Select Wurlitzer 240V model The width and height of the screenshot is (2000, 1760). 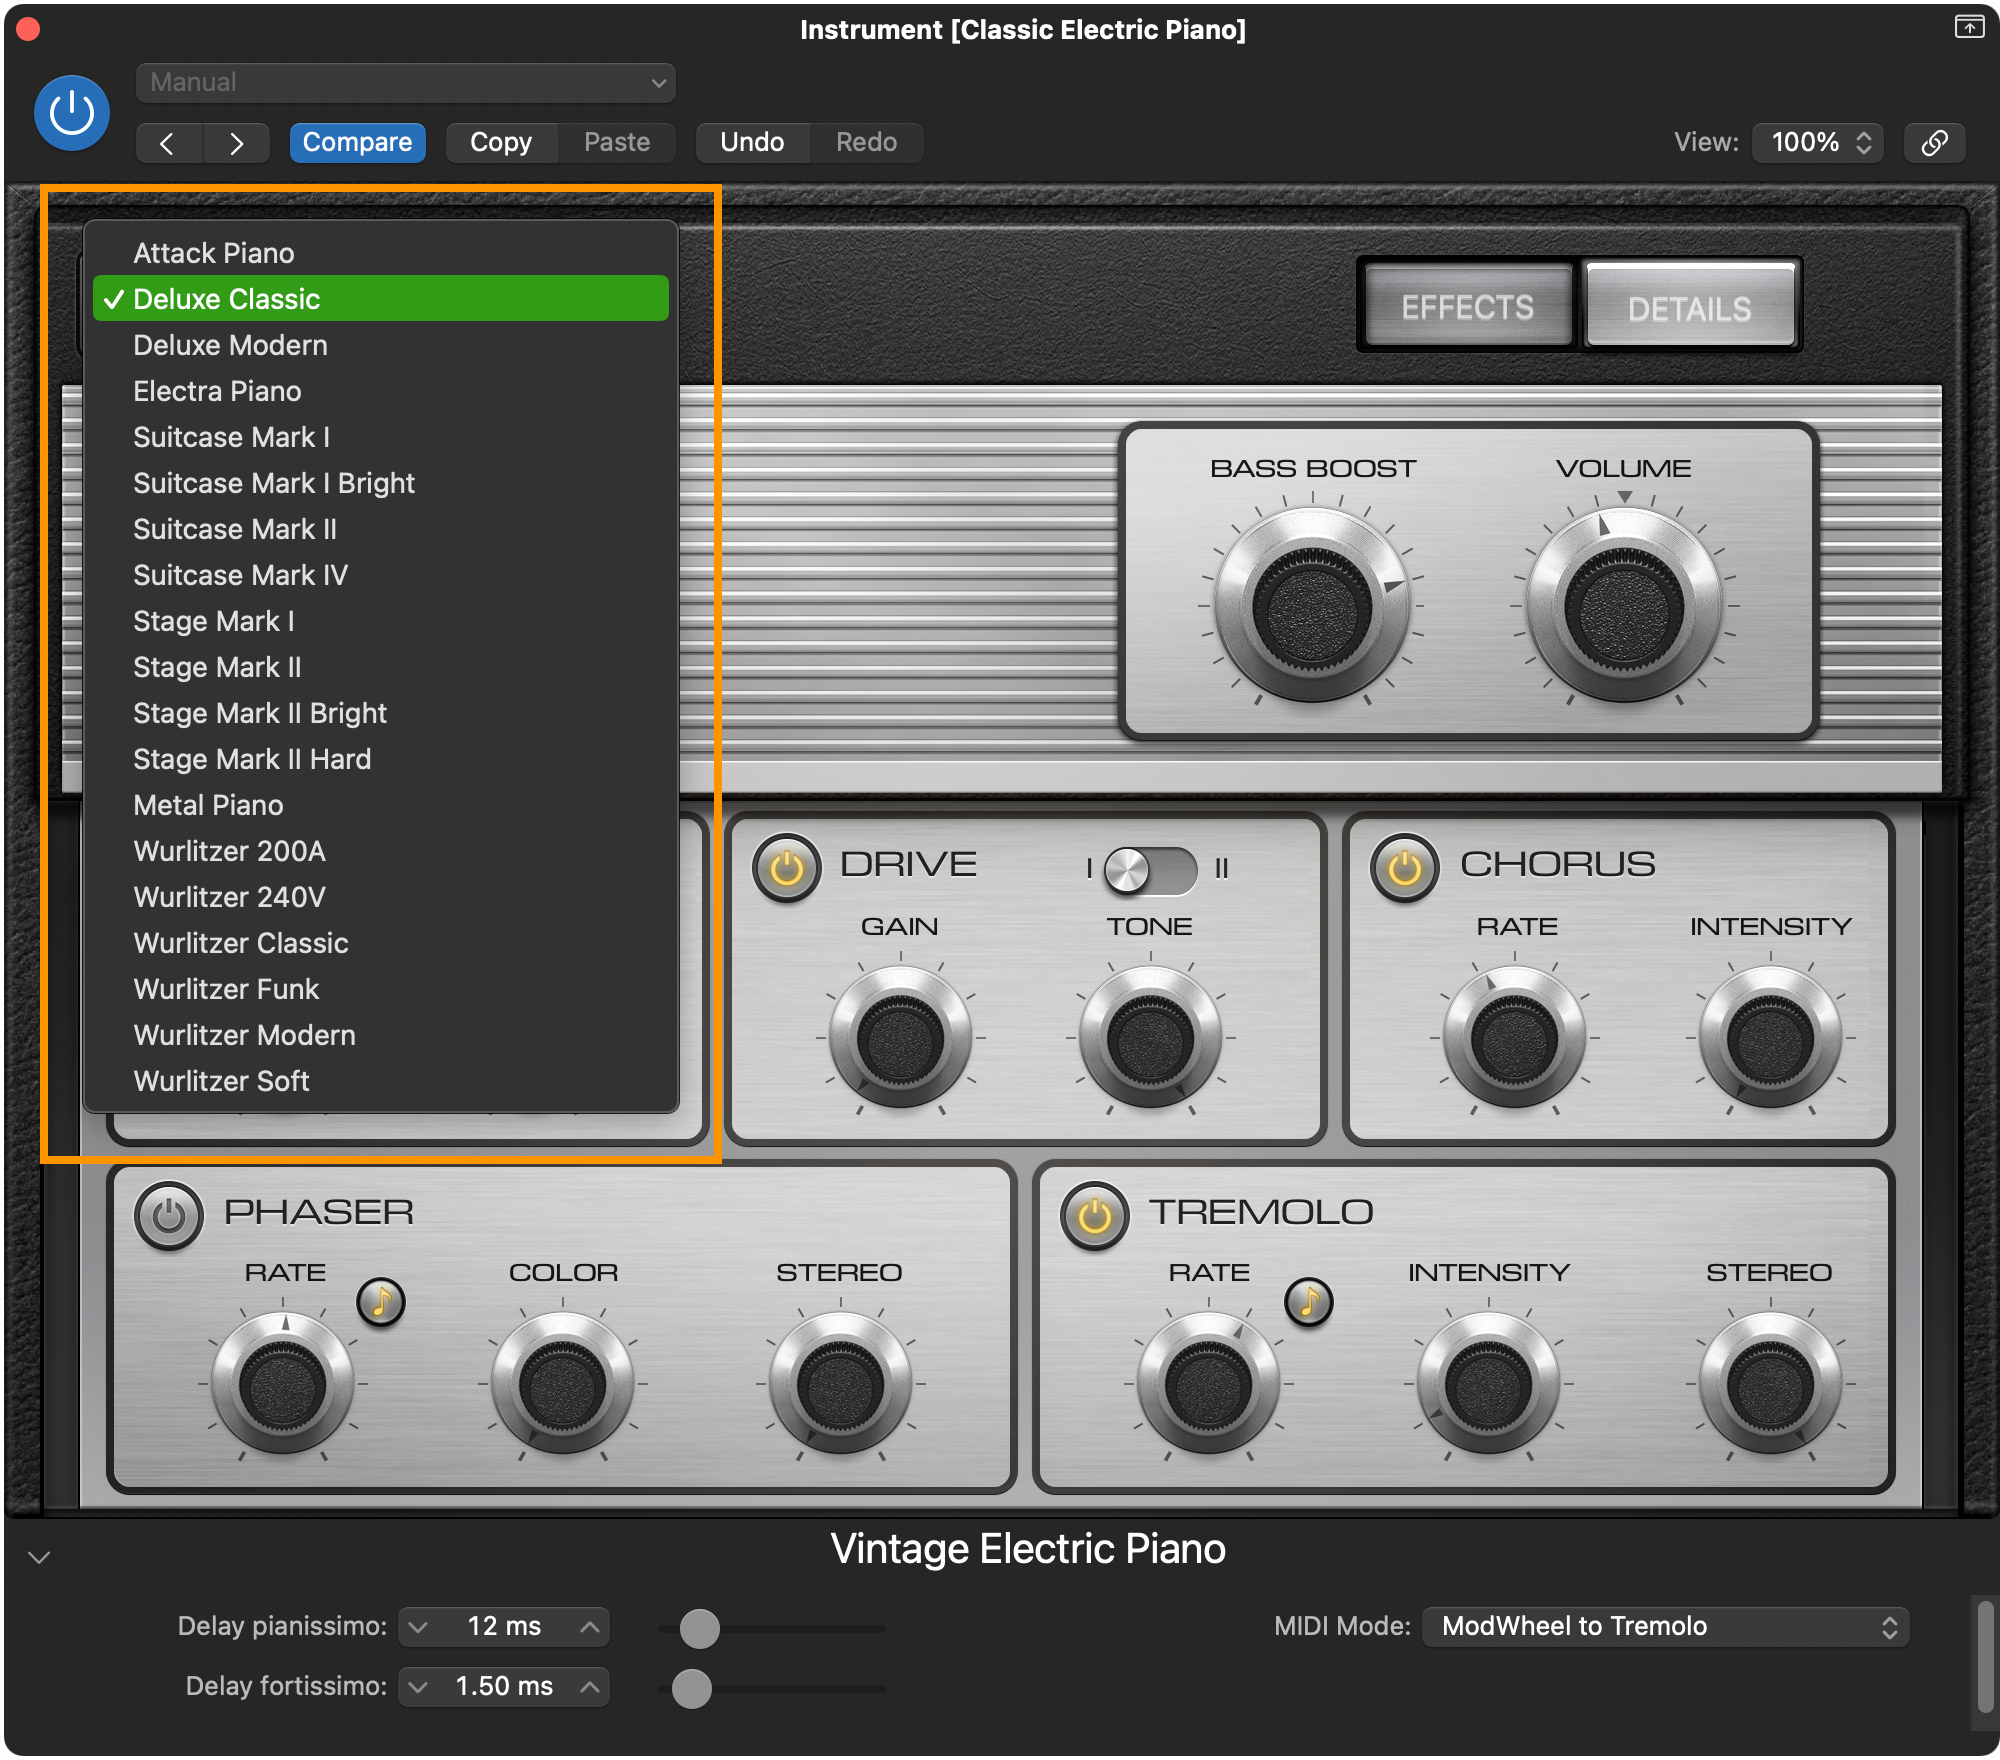tap(381, 897)
